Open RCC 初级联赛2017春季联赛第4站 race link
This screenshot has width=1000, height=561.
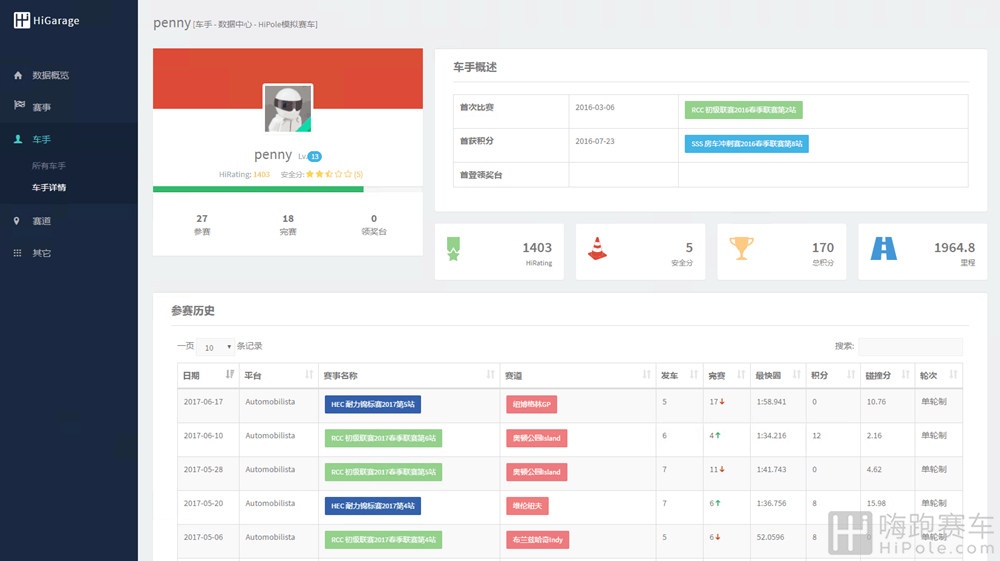tap(383, 539)
